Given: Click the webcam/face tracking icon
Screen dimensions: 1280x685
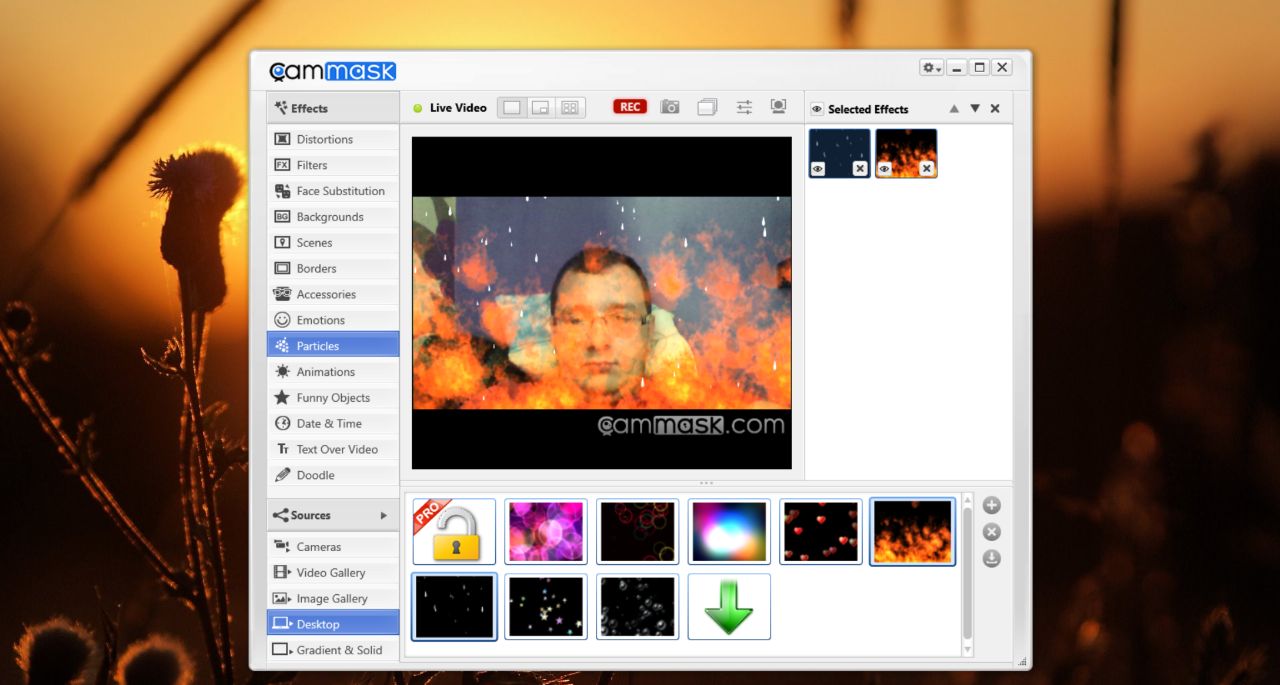Looking at the screenshot, I should coord(778,107).
